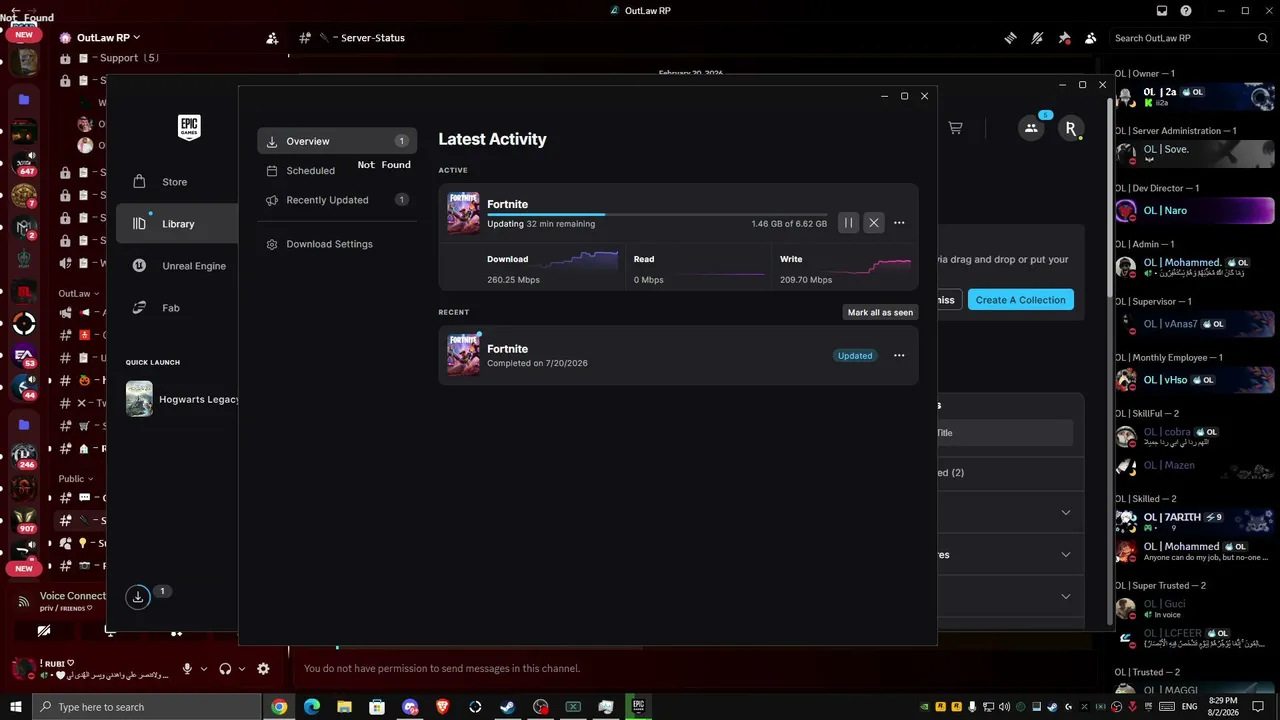Click Create A Collection button

[1021, 300]
